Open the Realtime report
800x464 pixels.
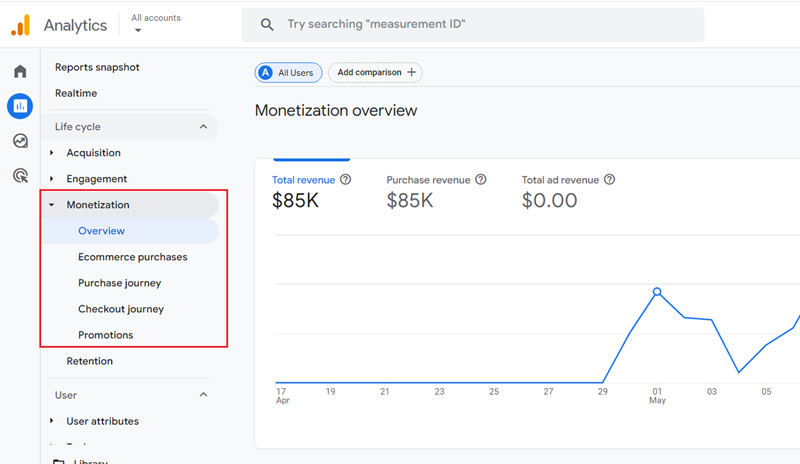point(76,93)
